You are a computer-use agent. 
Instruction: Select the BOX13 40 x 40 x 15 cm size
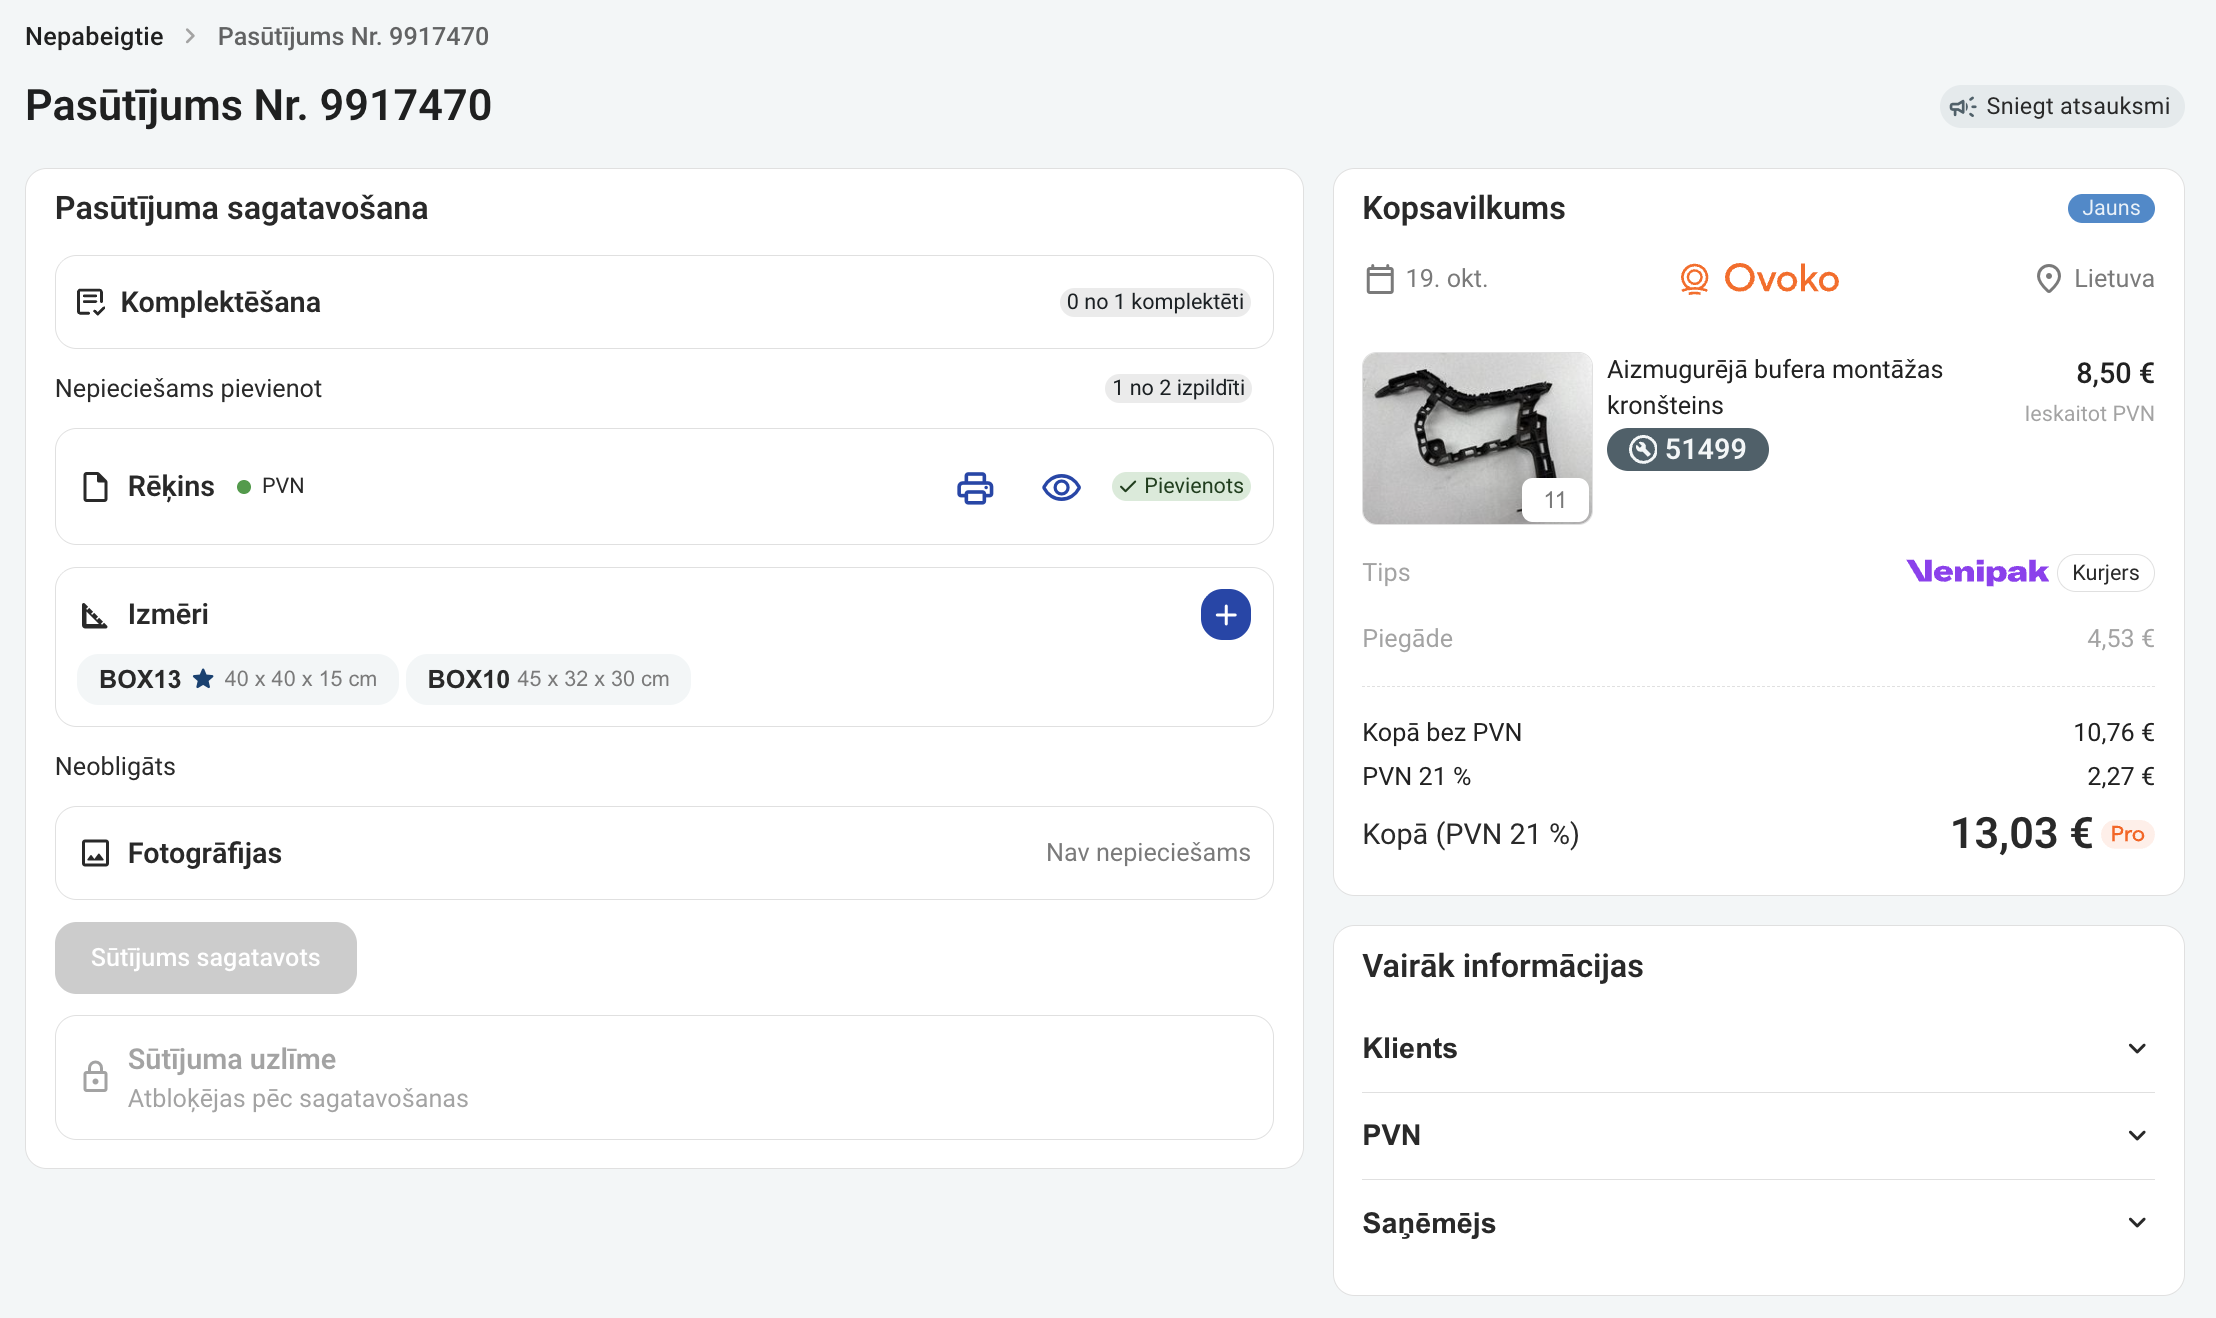238,679
